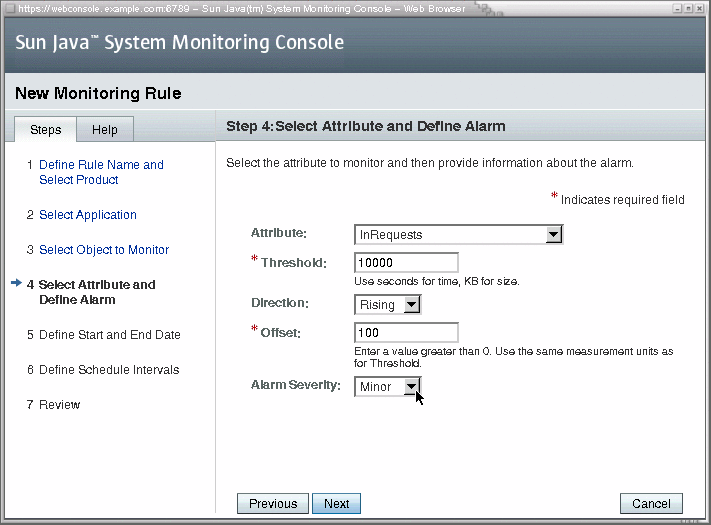Click the 'Use seconds for time, KB for size' hint

[437, 281]
